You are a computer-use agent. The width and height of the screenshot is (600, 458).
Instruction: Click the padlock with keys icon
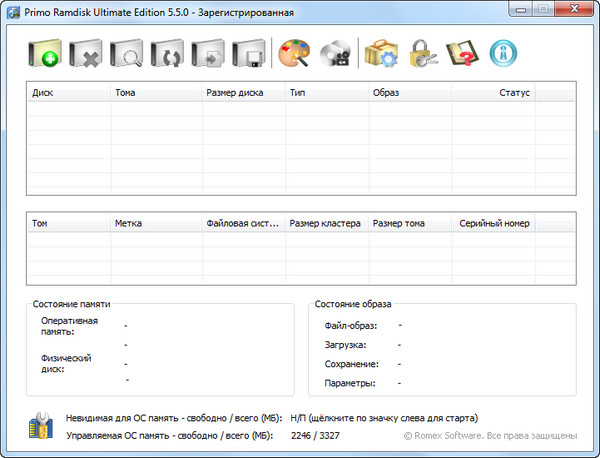pyautogui.click(x=423, y=53)
